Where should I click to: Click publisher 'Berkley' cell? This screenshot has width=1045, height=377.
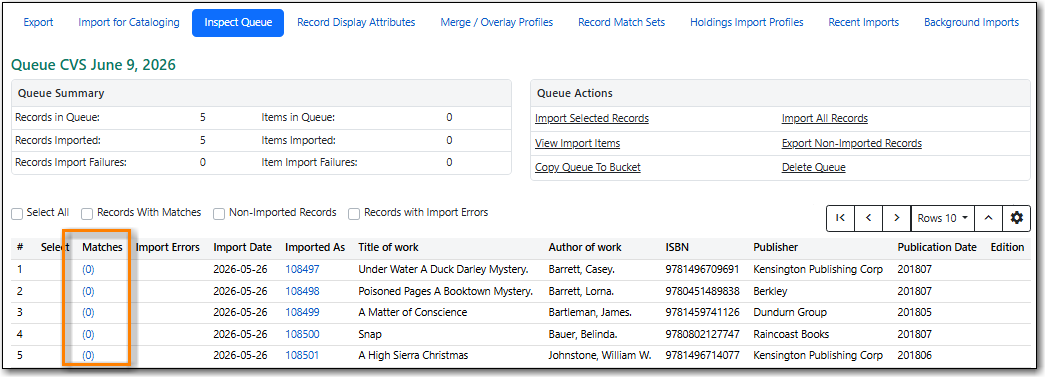point(770,291)
